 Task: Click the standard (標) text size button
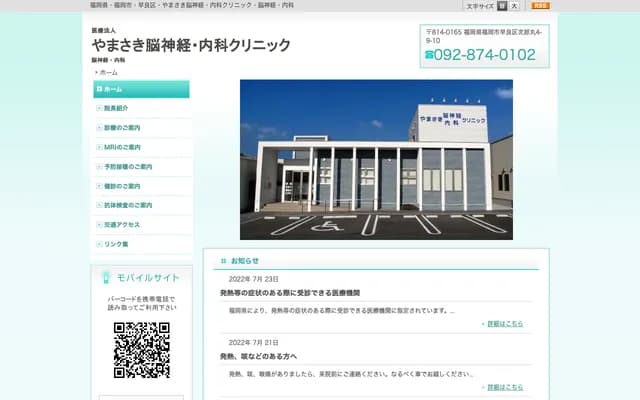502,6
